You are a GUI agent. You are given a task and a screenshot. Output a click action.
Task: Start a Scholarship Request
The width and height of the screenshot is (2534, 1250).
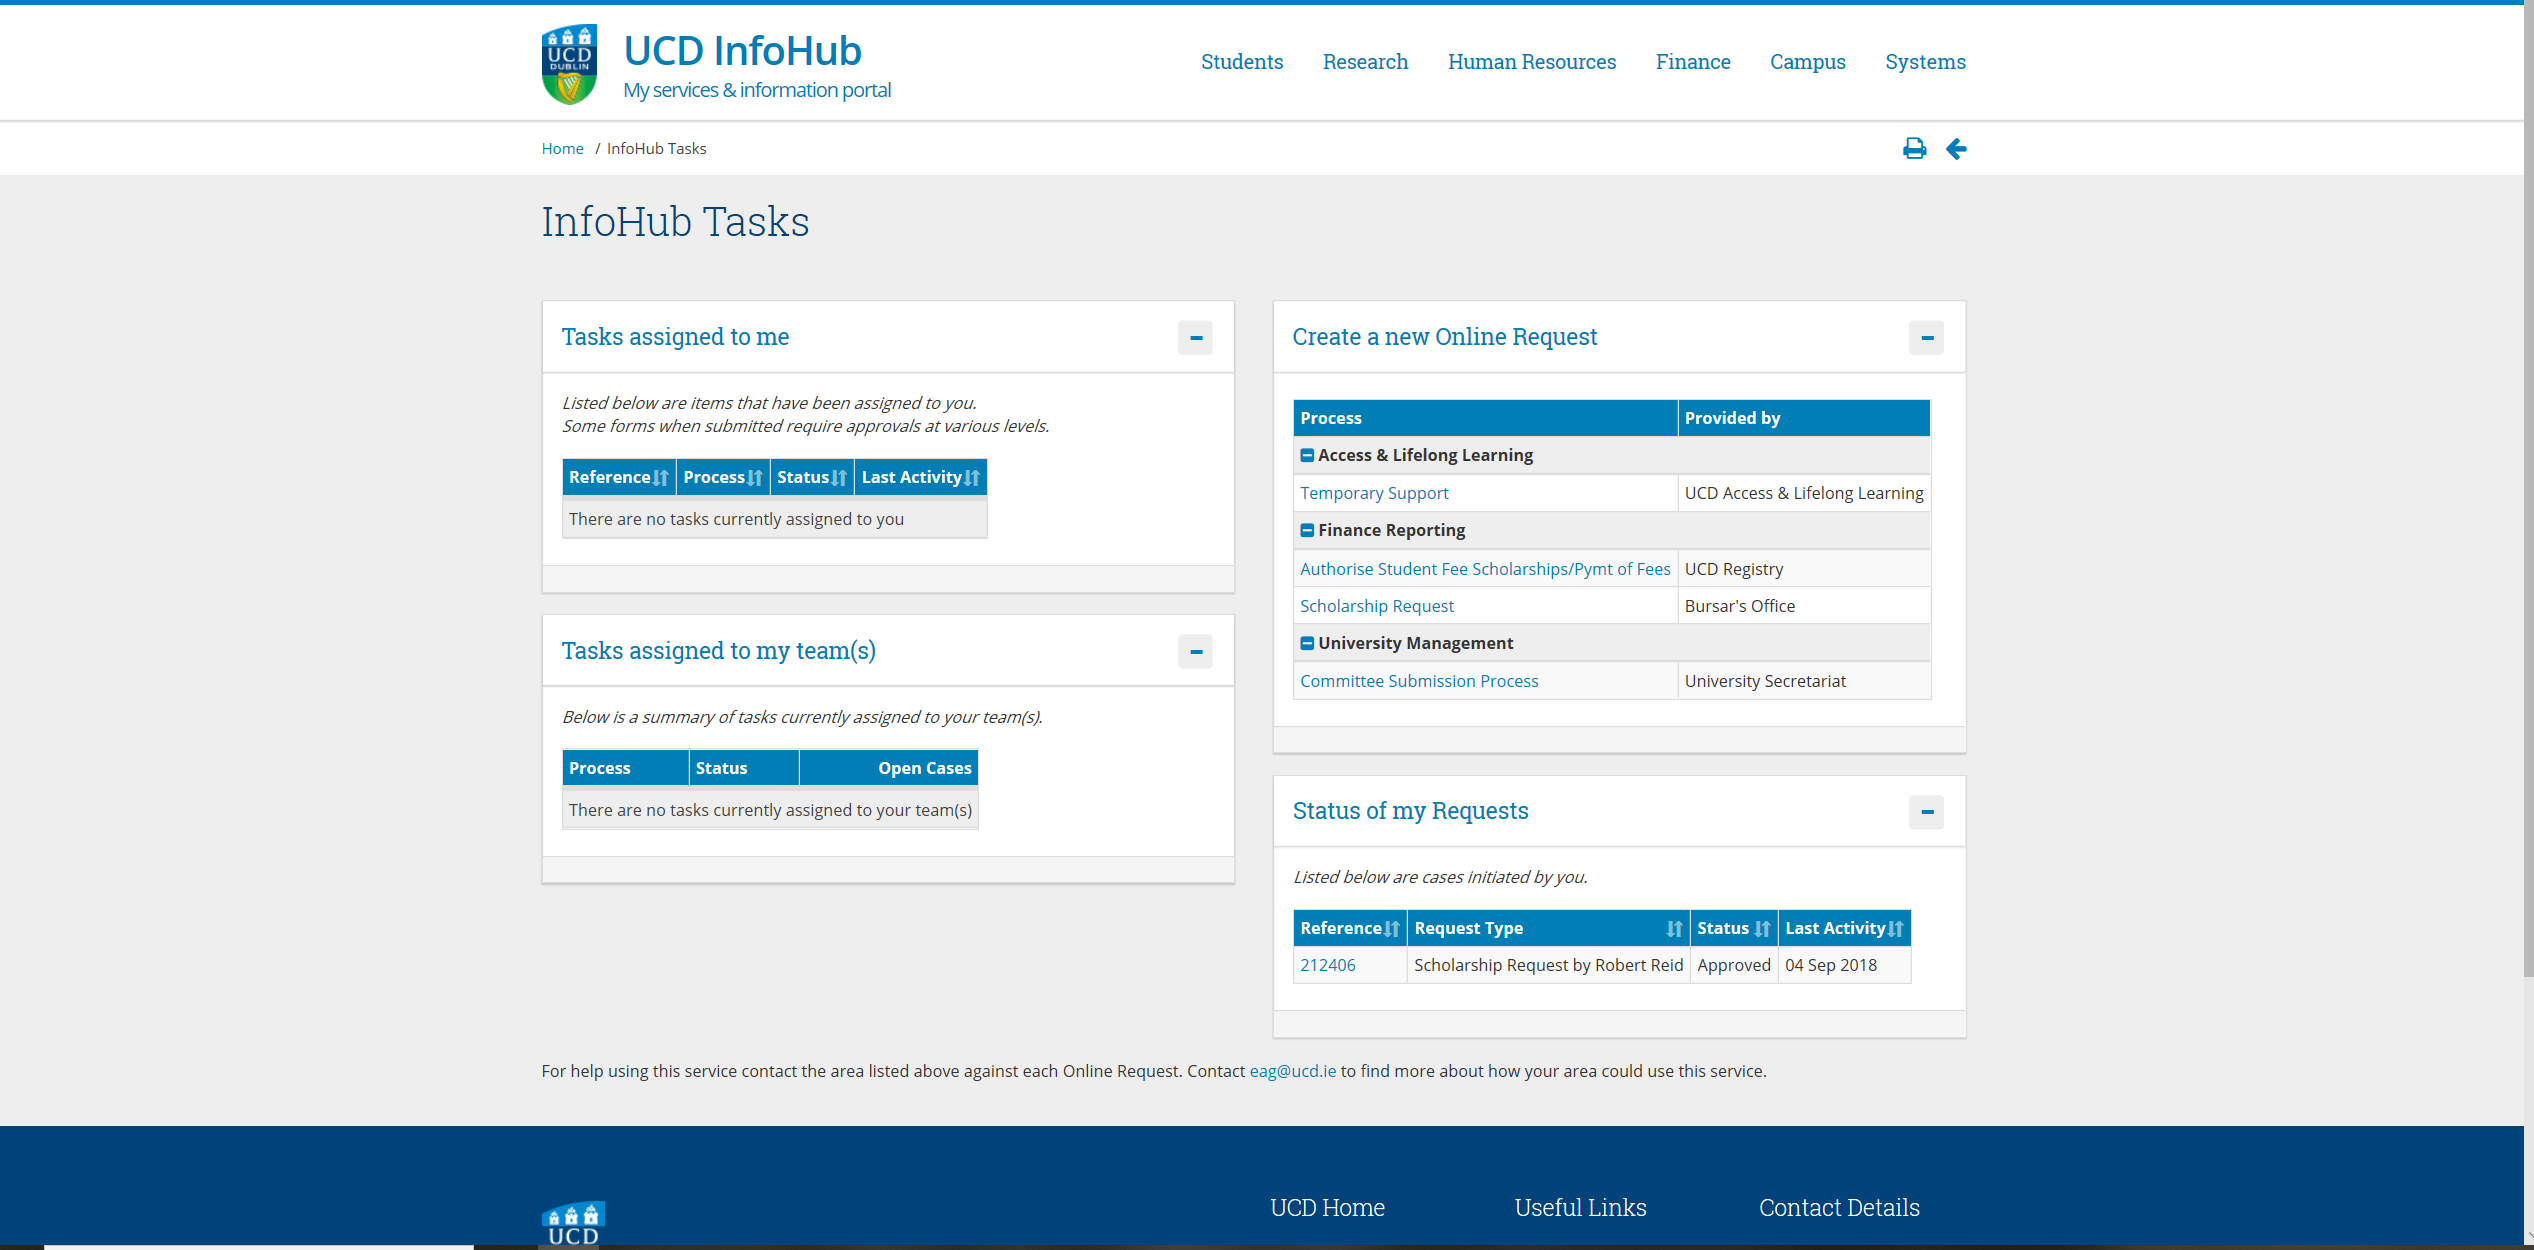1376,606
